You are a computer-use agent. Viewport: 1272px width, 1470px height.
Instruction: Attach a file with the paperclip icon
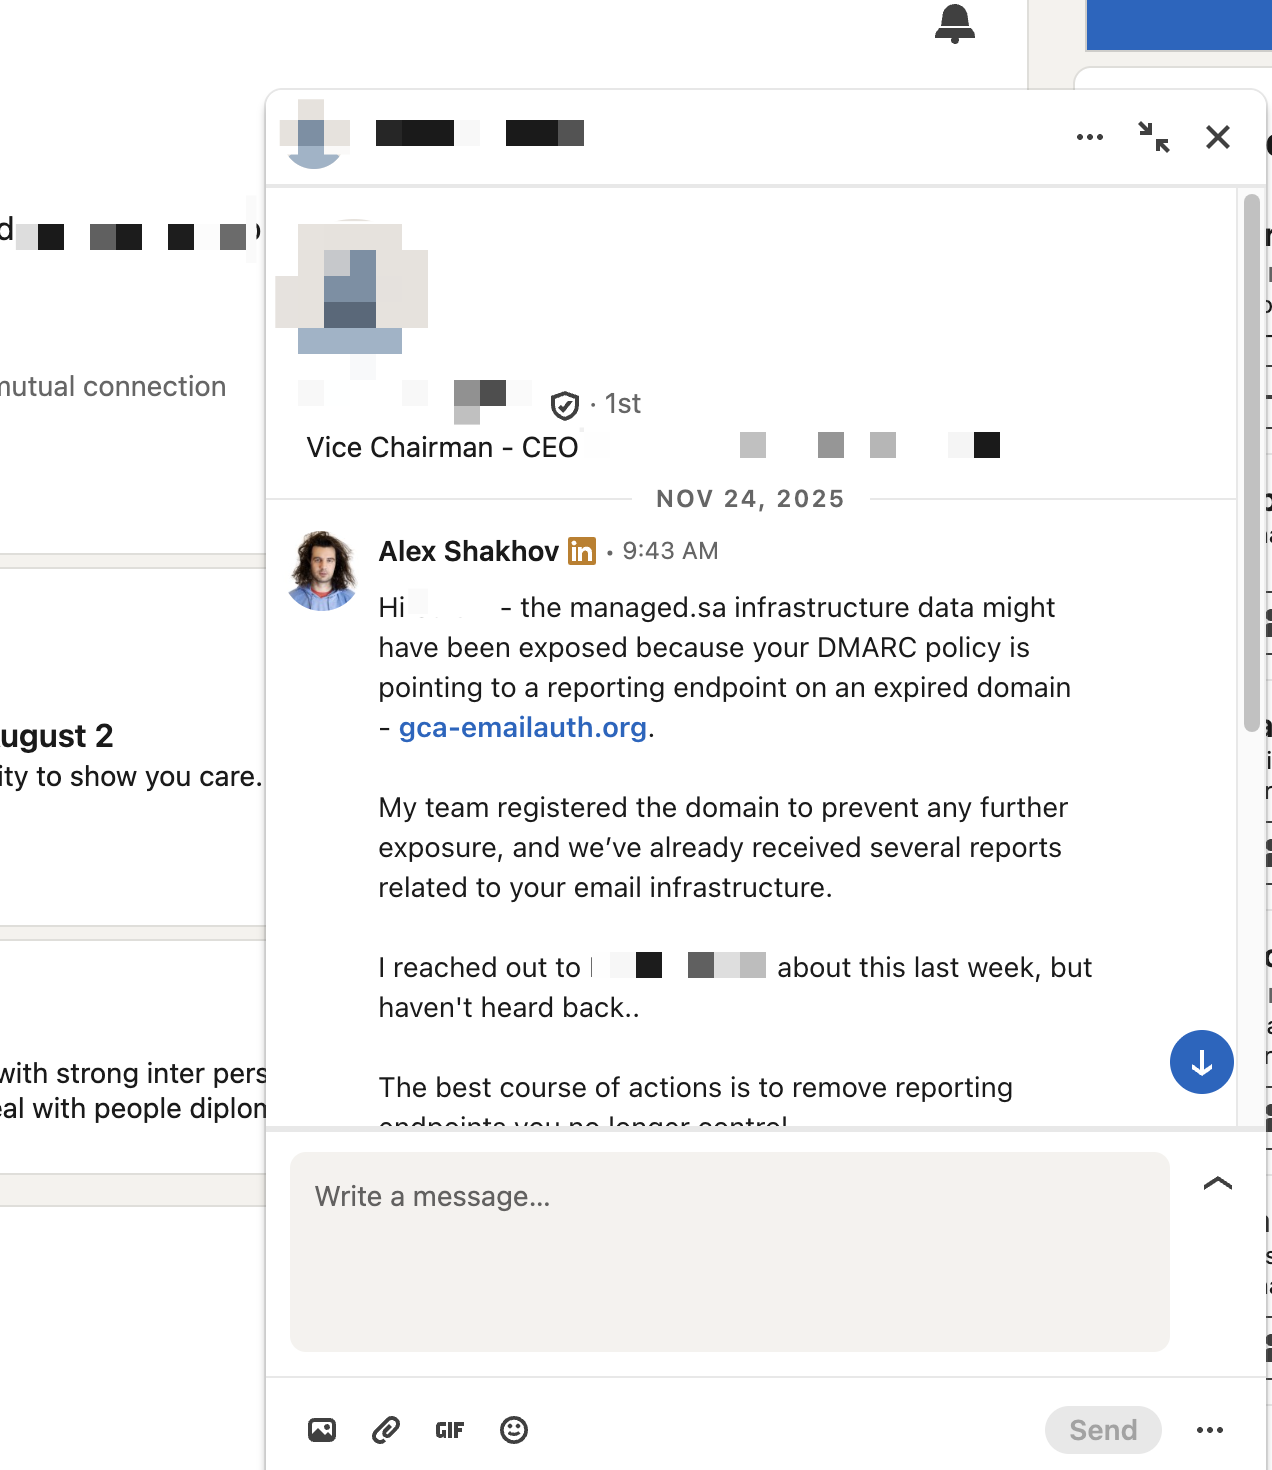point(386,1430)
